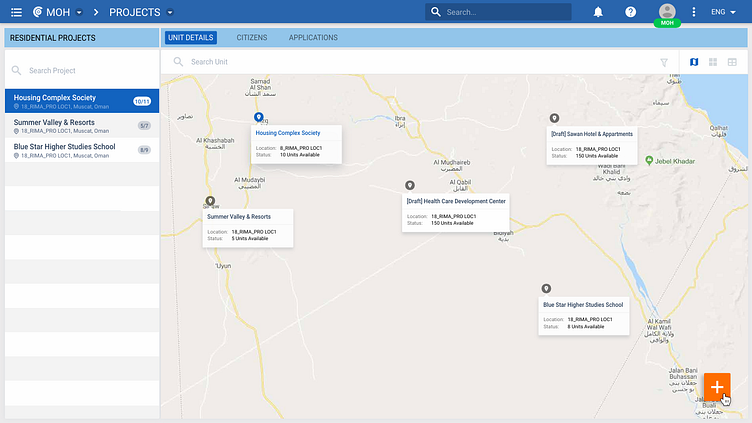Click the Search Unit input field

[400, 62]
